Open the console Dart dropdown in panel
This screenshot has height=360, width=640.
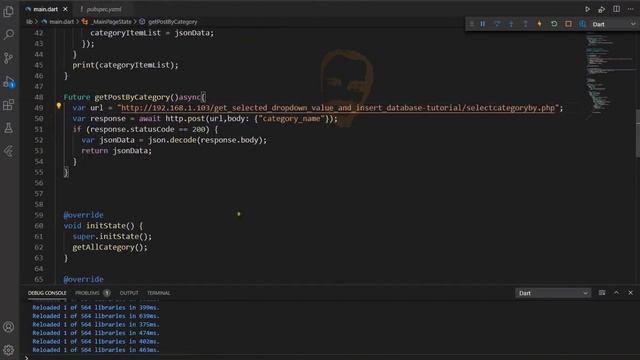[553, 293]
